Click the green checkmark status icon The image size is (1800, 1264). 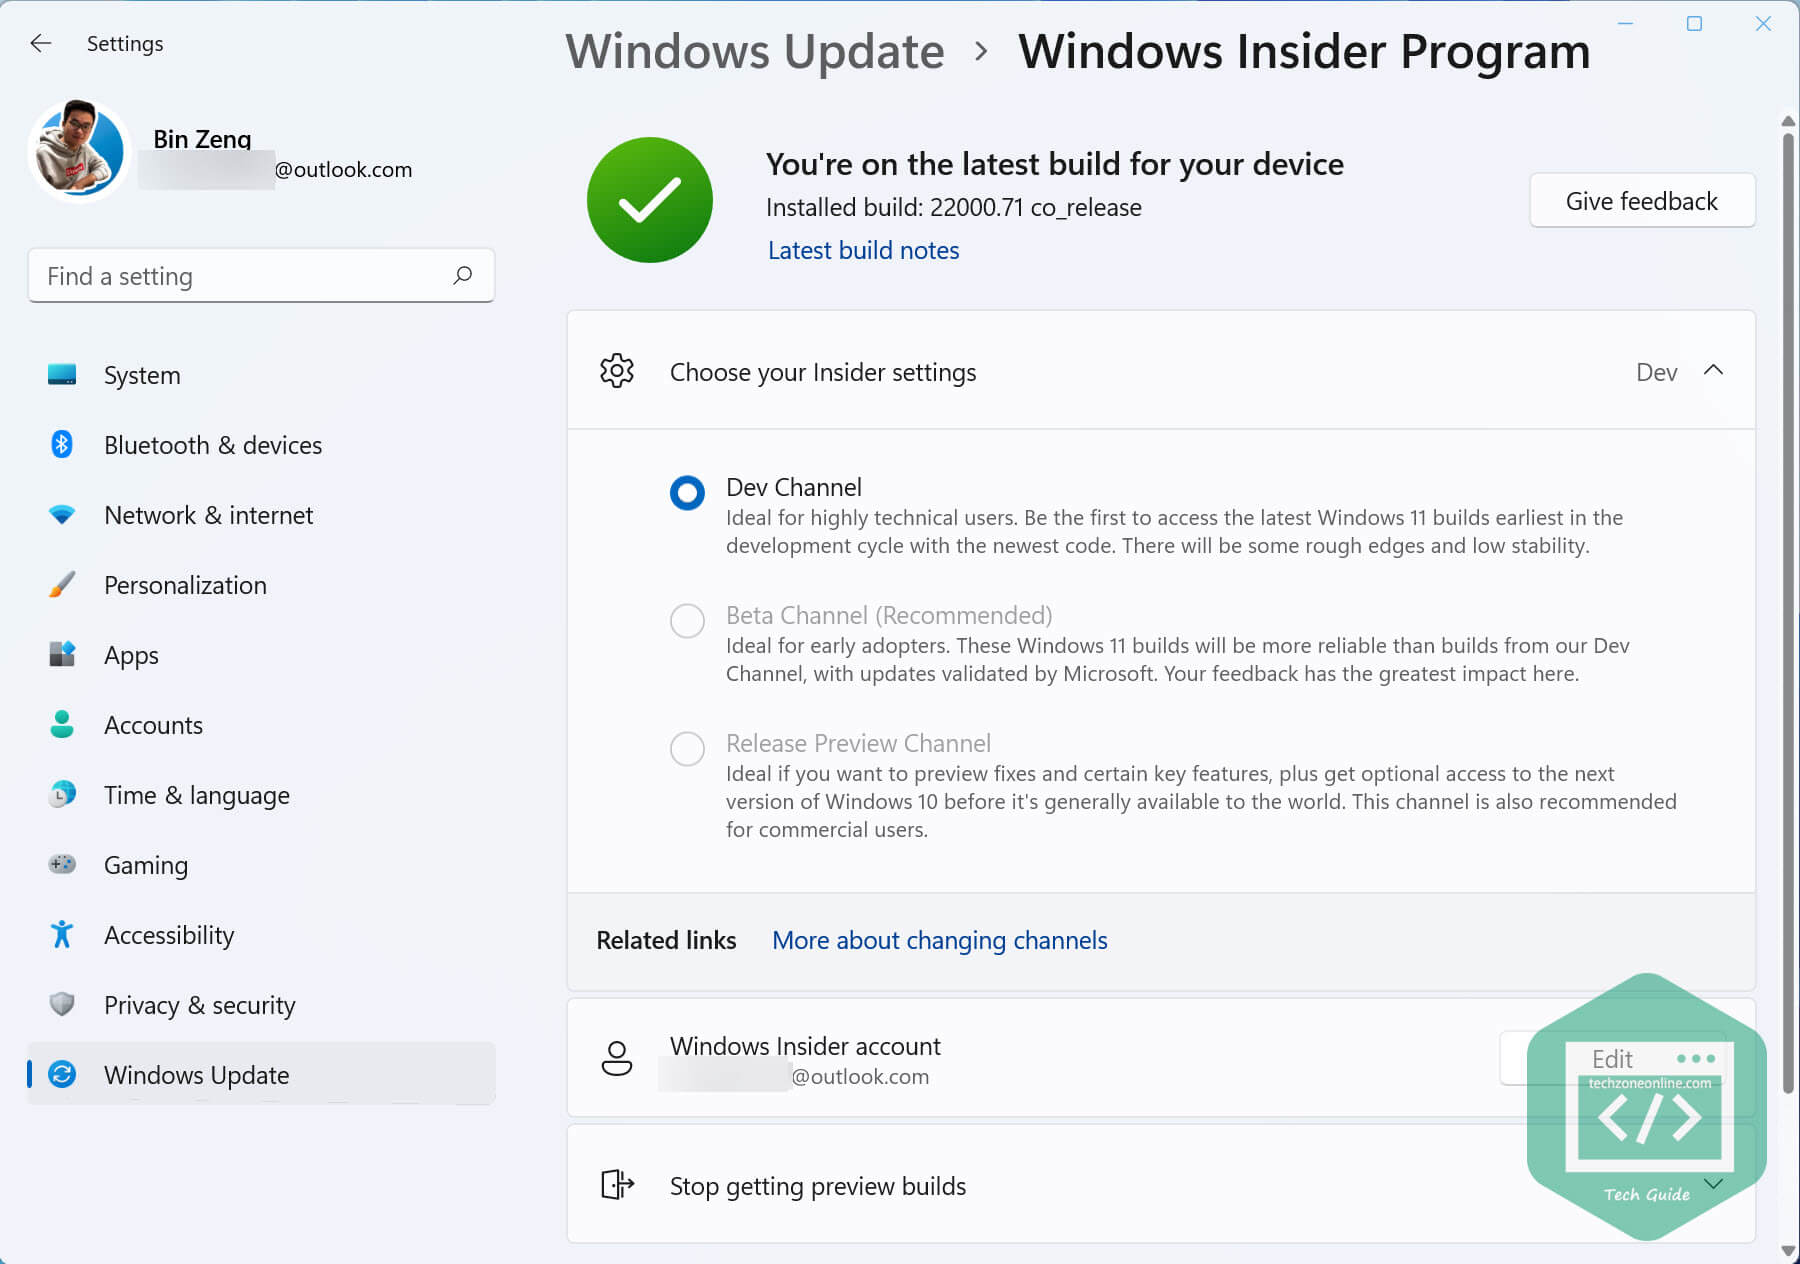pos(650,200)
